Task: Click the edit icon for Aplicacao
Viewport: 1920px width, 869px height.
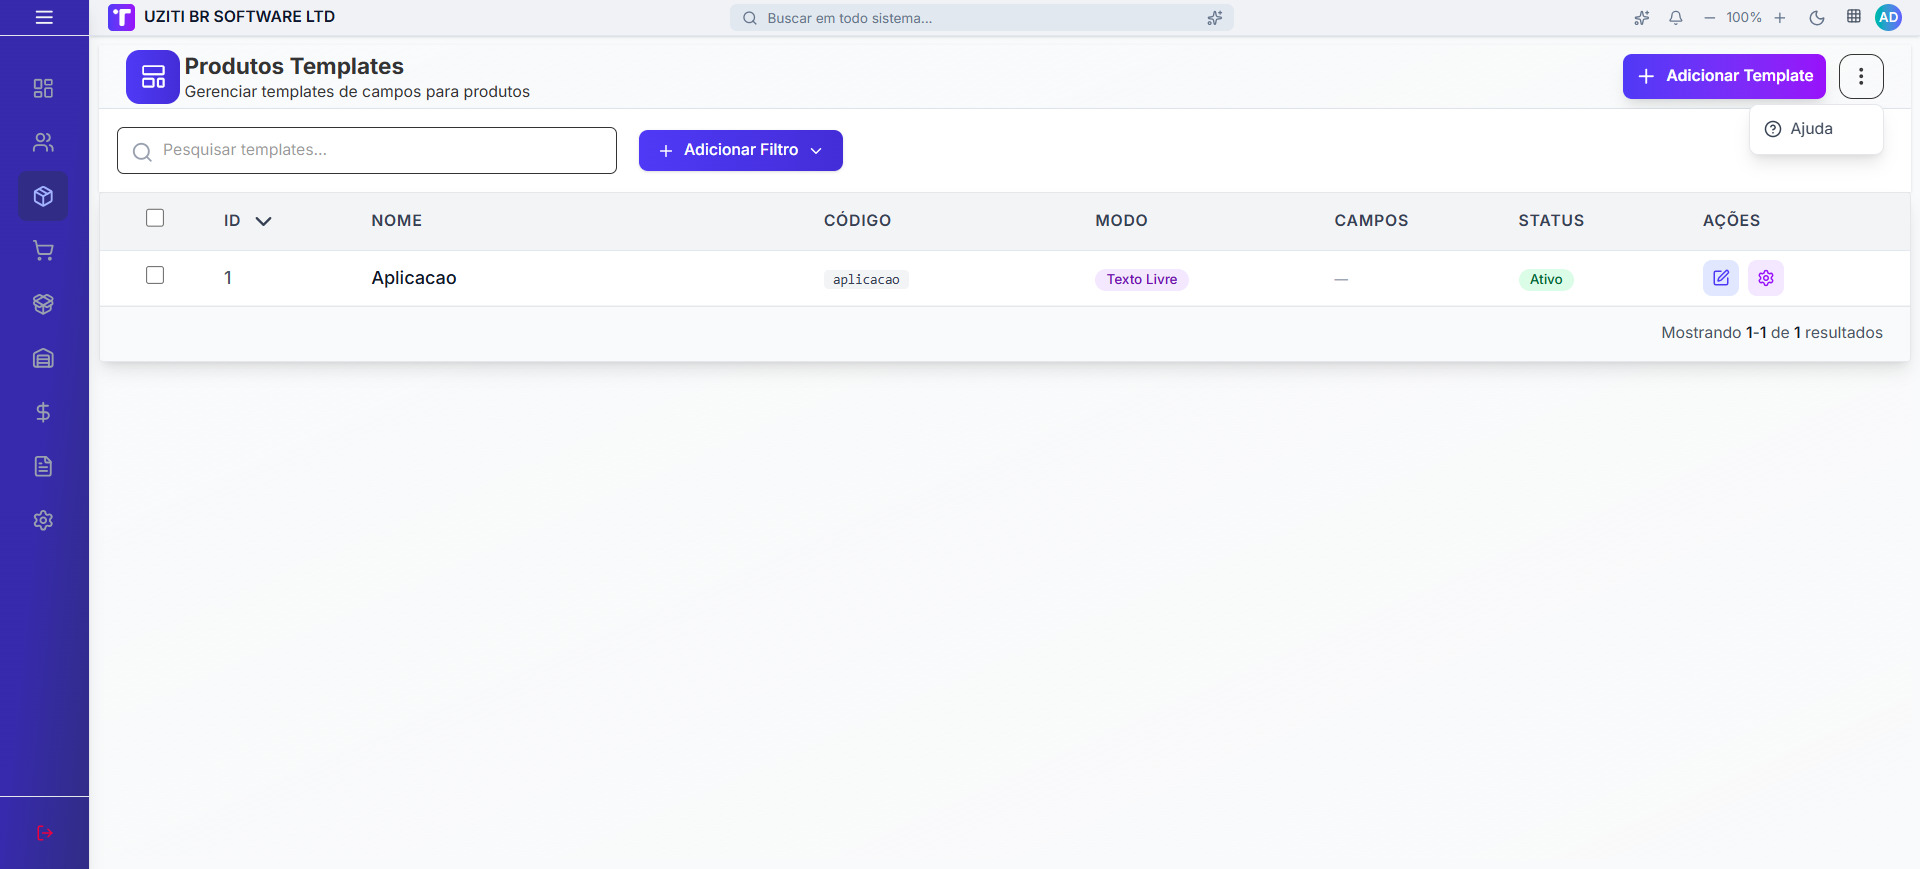Action: coord(1720,278)
